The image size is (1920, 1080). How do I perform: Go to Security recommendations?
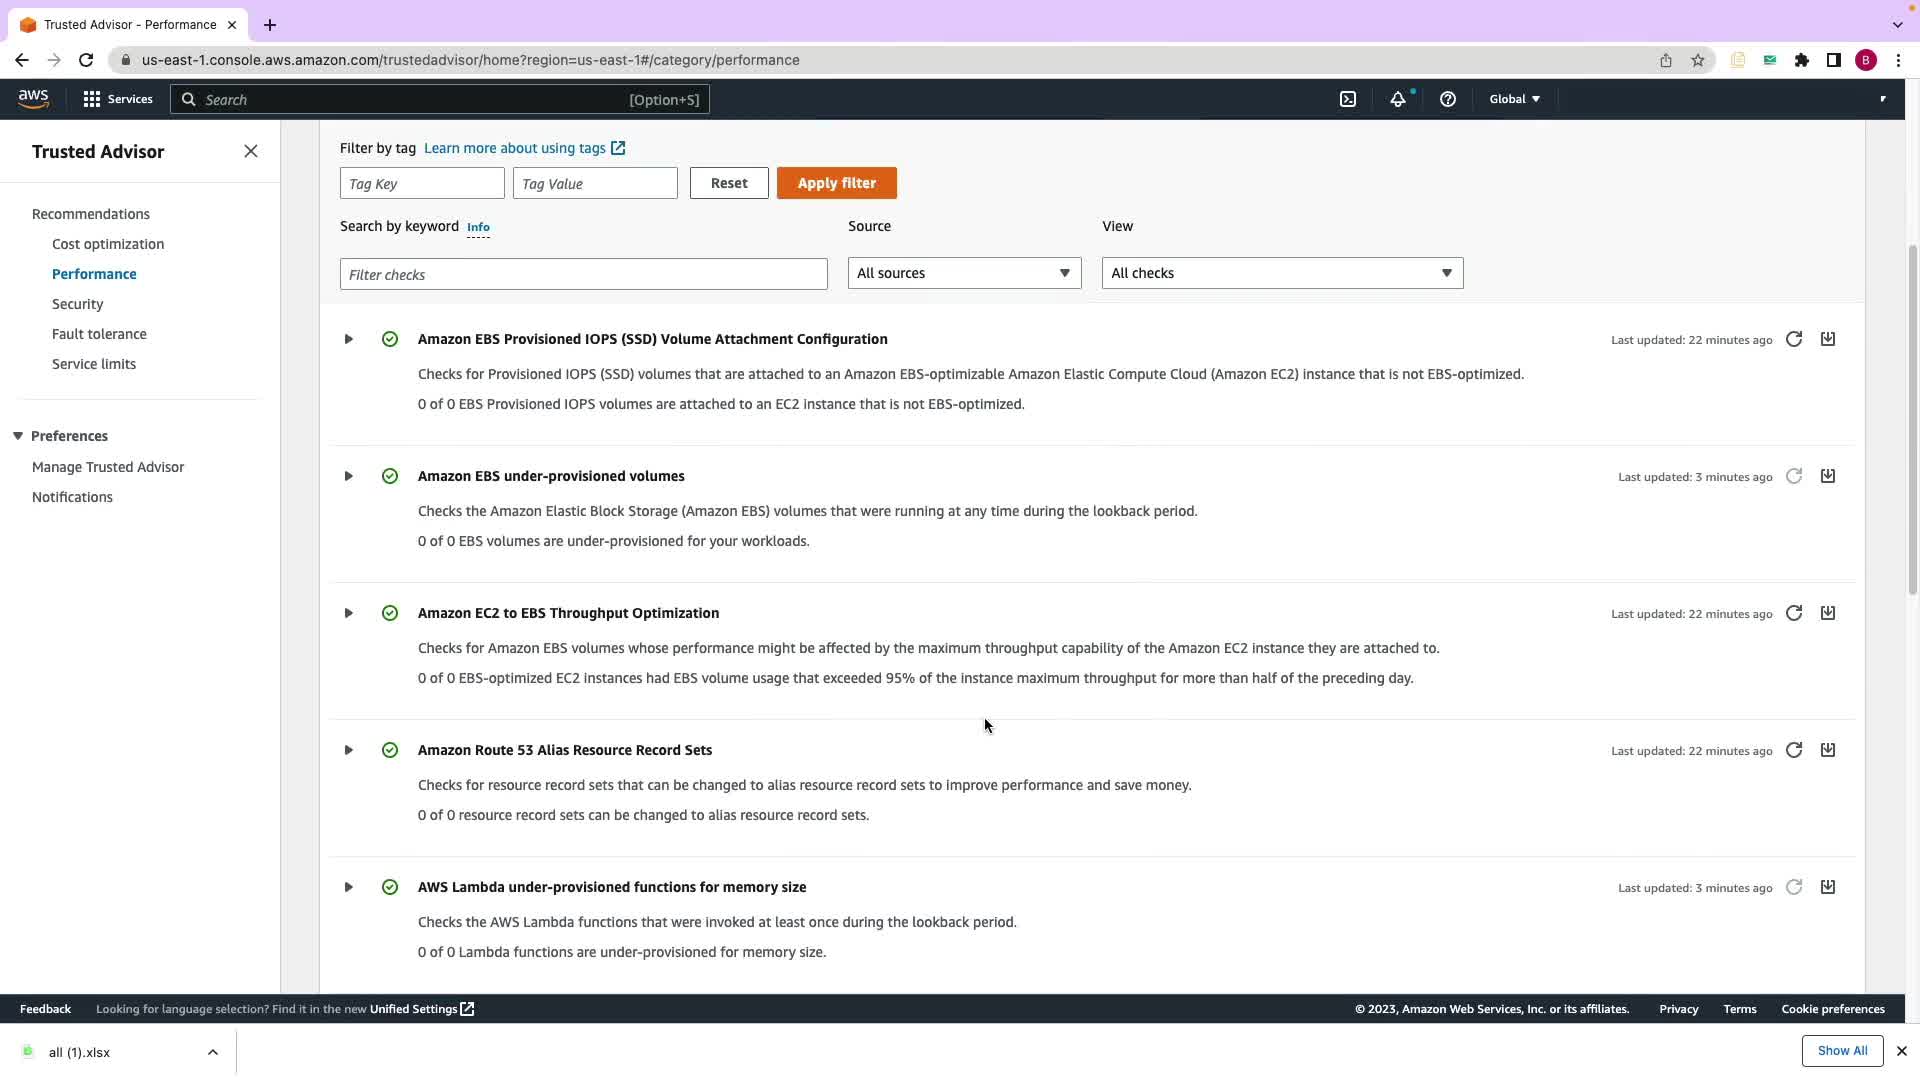click(x=77, y=304)
